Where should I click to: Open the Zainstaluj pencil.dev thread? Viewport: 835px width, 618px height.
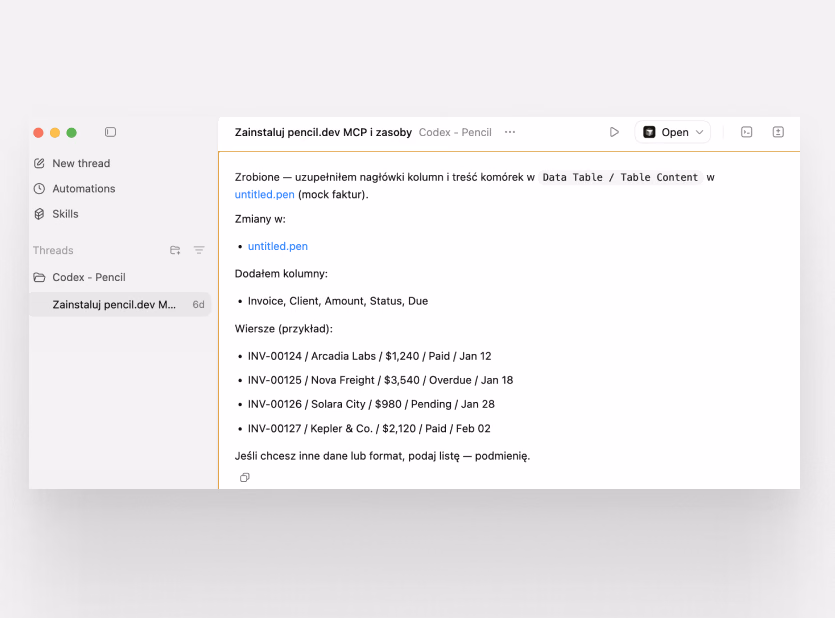120,304
